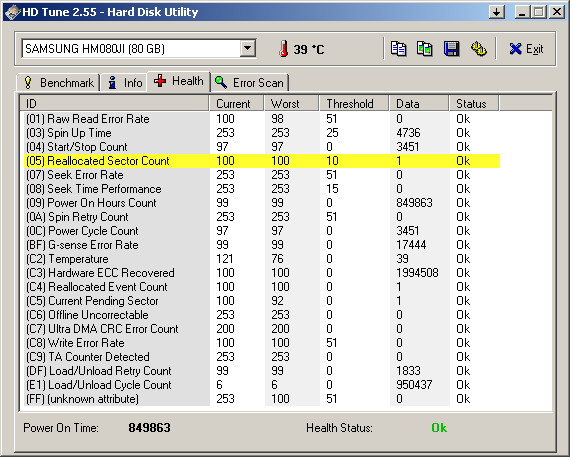Switch to the Info tab
Image resolution: width=570 pixels, height=457 pixels.
point(124,83)
